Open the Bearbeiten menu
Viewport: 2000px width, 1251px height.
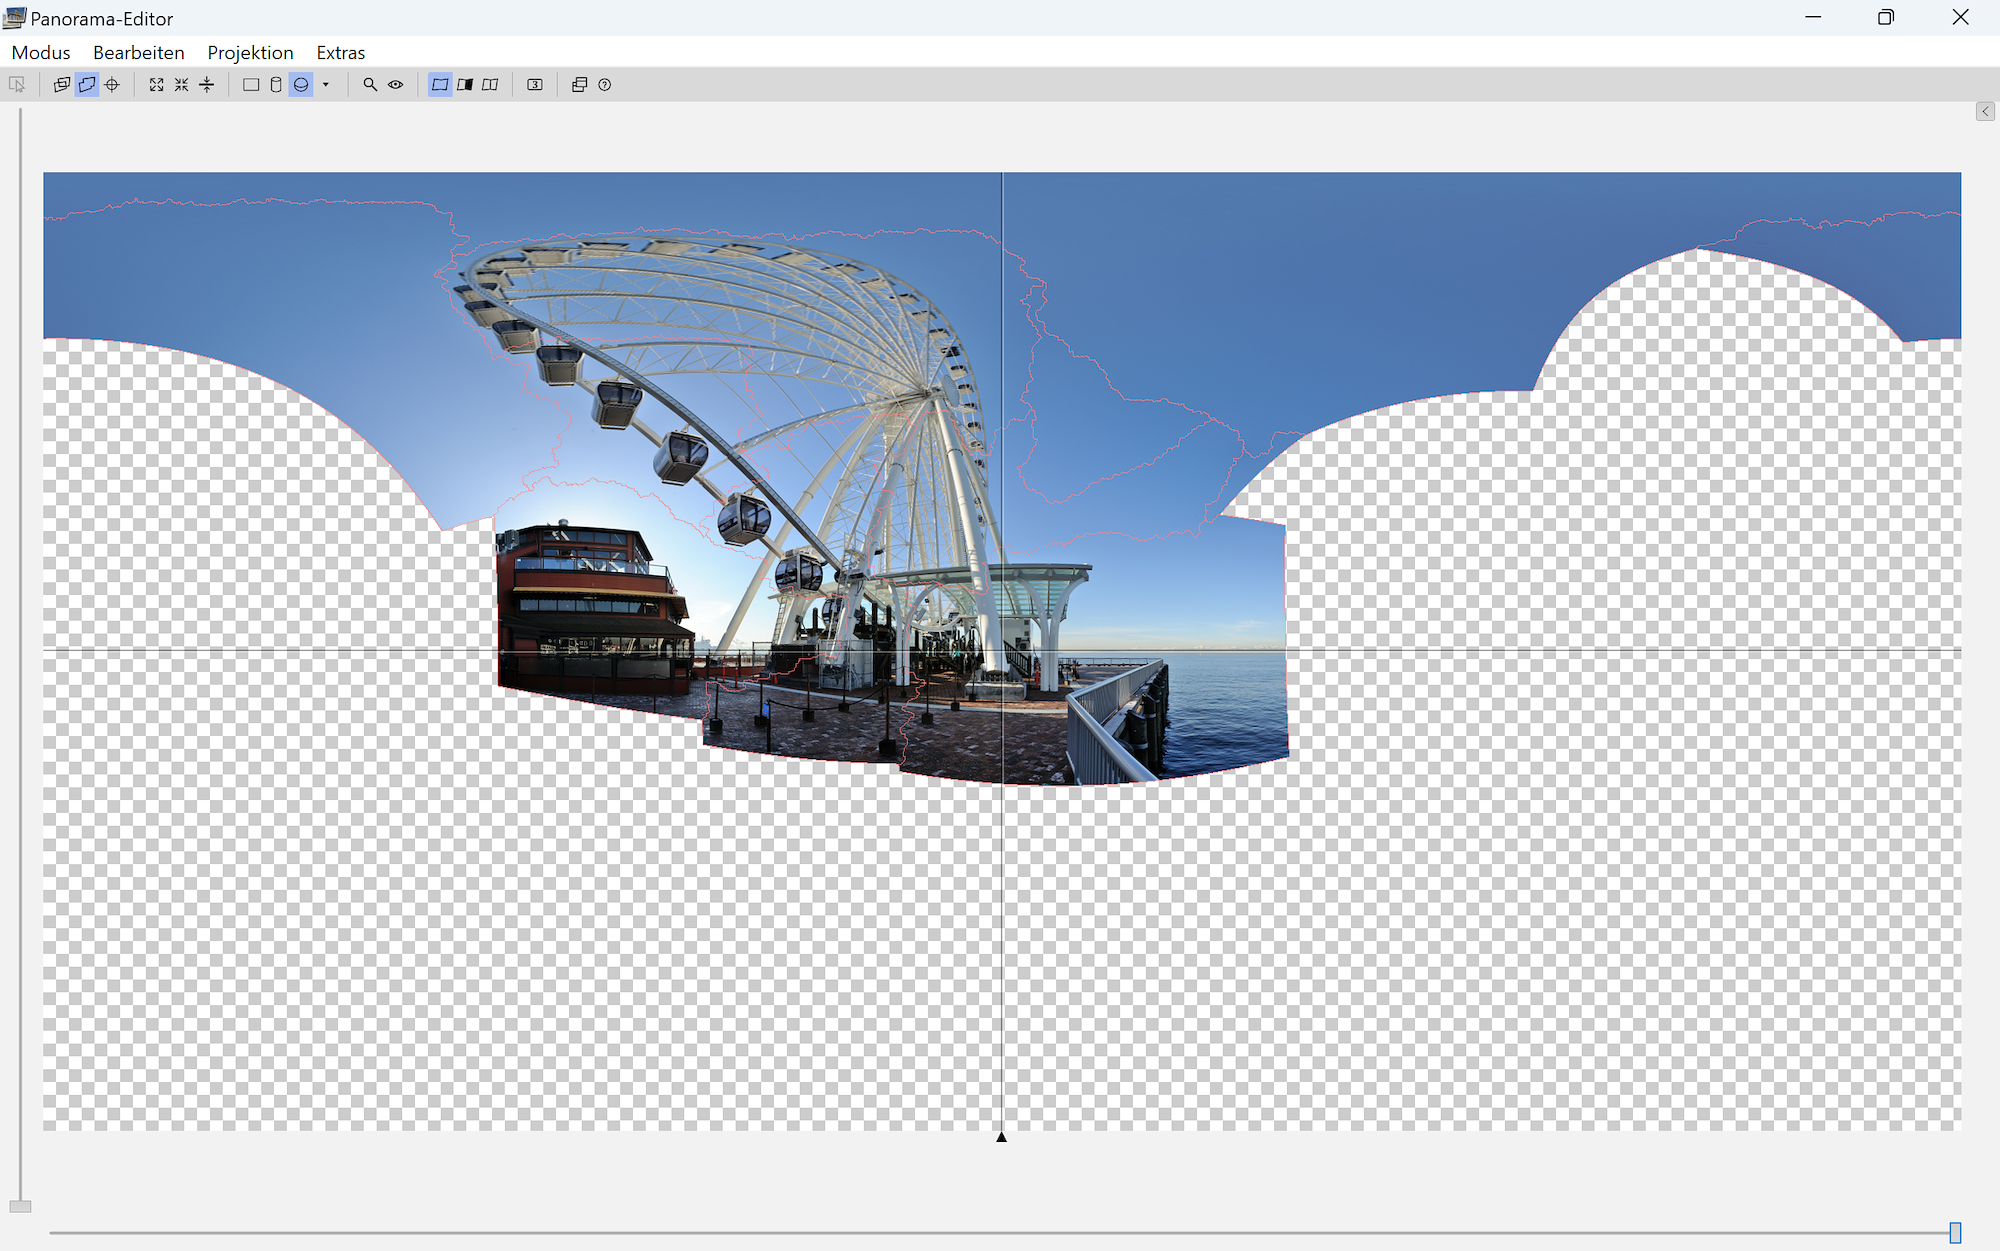[138, 53]
